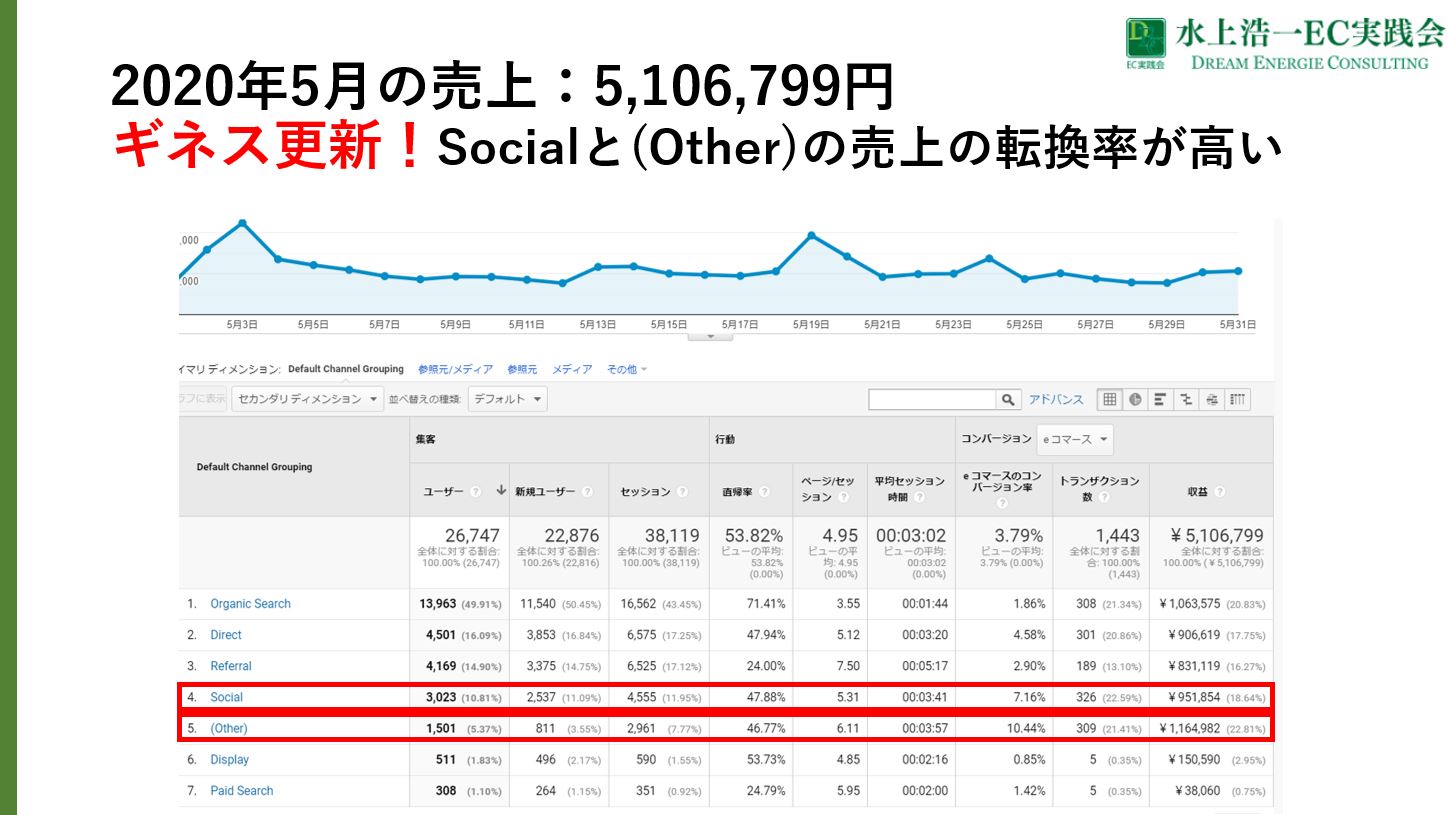The image size is (1449, 815).
Task: Switch to the pie chart view icon
Action: [x=1136, y=400]
